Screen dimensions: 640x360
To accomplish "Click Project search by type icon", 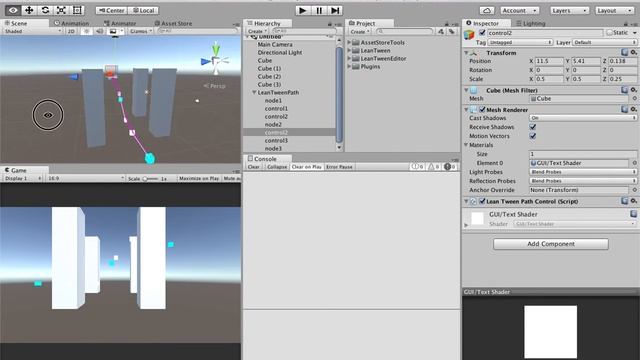I will click(441, 31).
